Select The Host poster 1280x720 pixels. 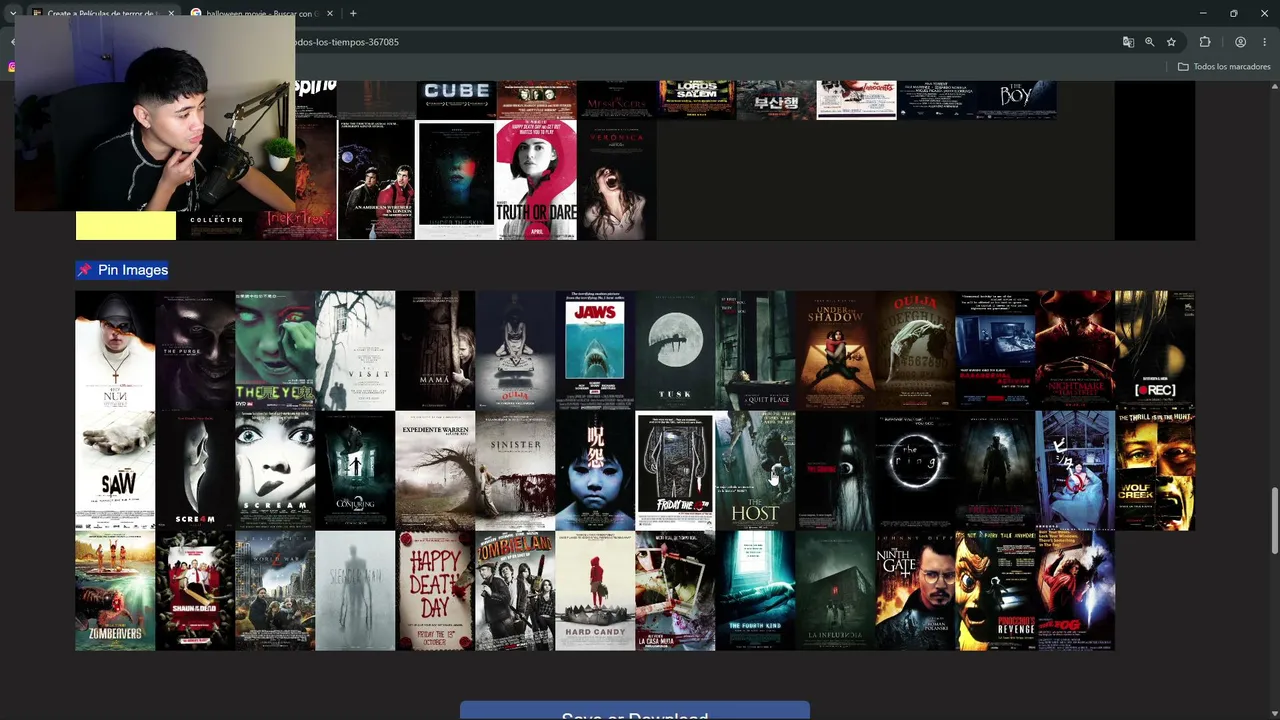(755, 470)
